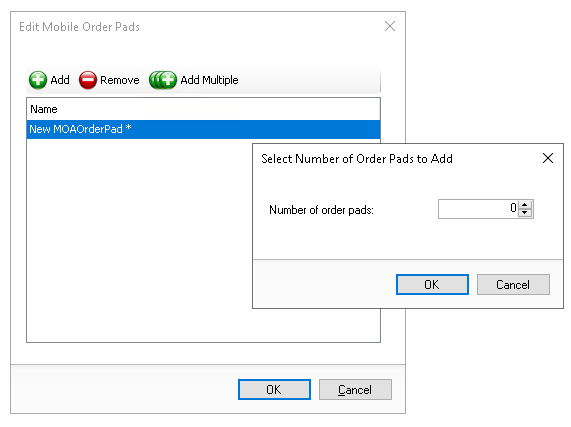Click the red Remove minus icon
Image resolution: width=571 pixels, height=427 pixels.
click(x=88, y=80)
